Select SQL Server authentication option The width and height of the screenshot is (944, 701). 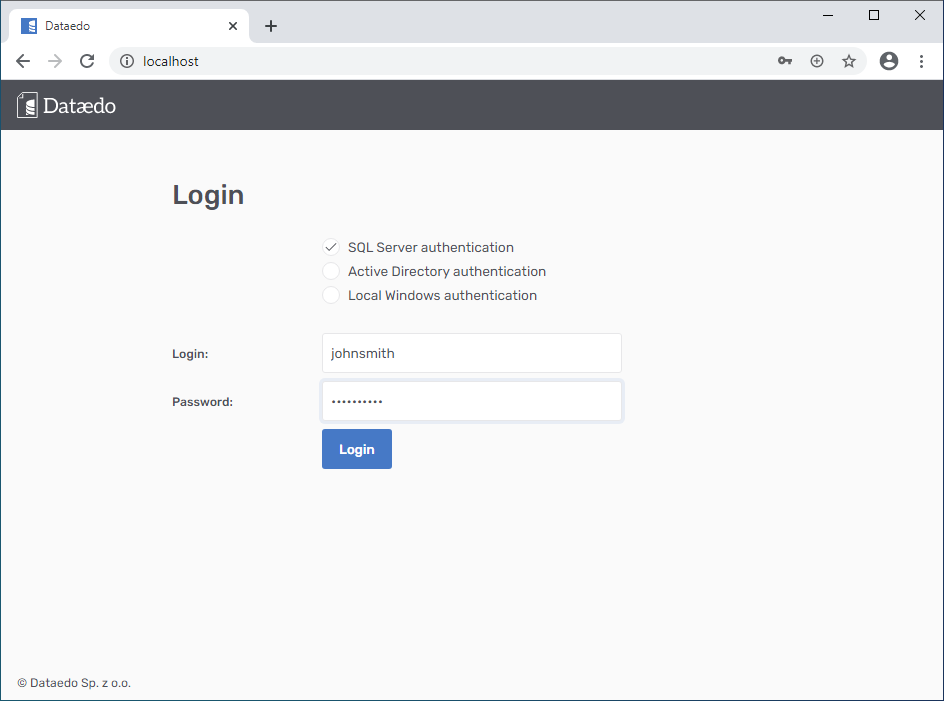331,247
